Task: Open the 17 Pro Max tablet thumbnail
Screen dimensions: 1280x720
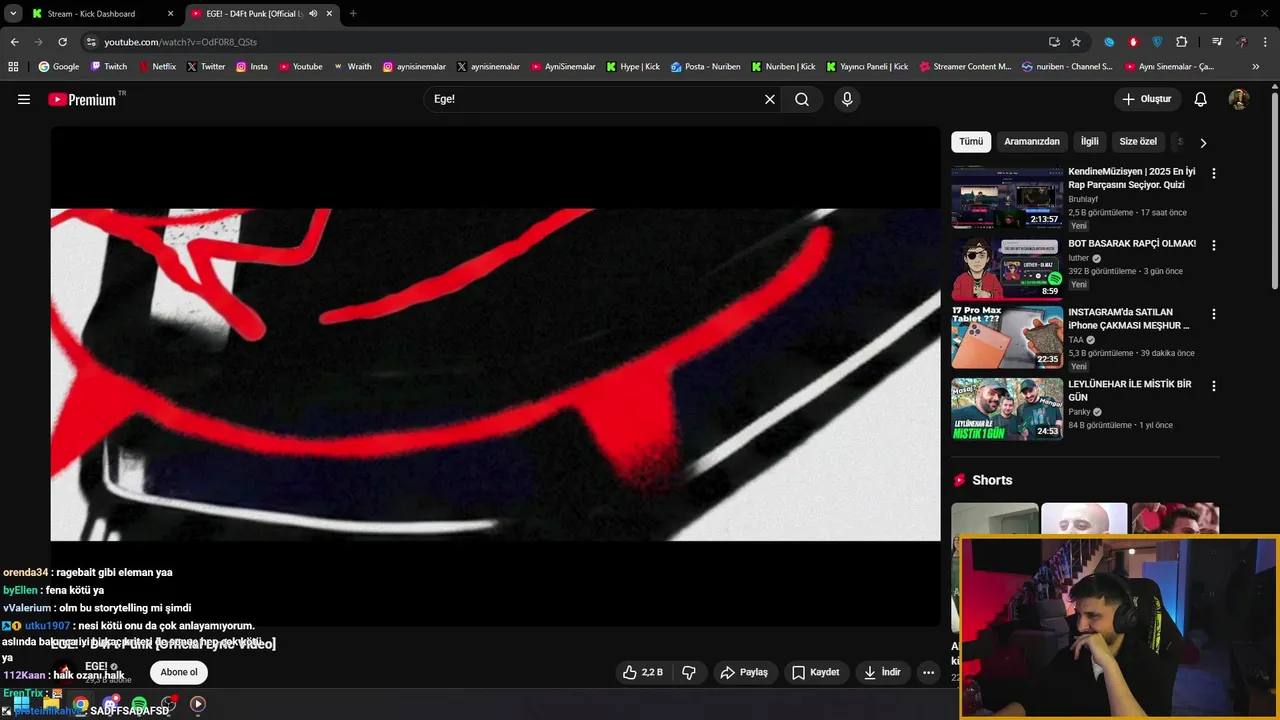Action: [x=1007, y=338]
